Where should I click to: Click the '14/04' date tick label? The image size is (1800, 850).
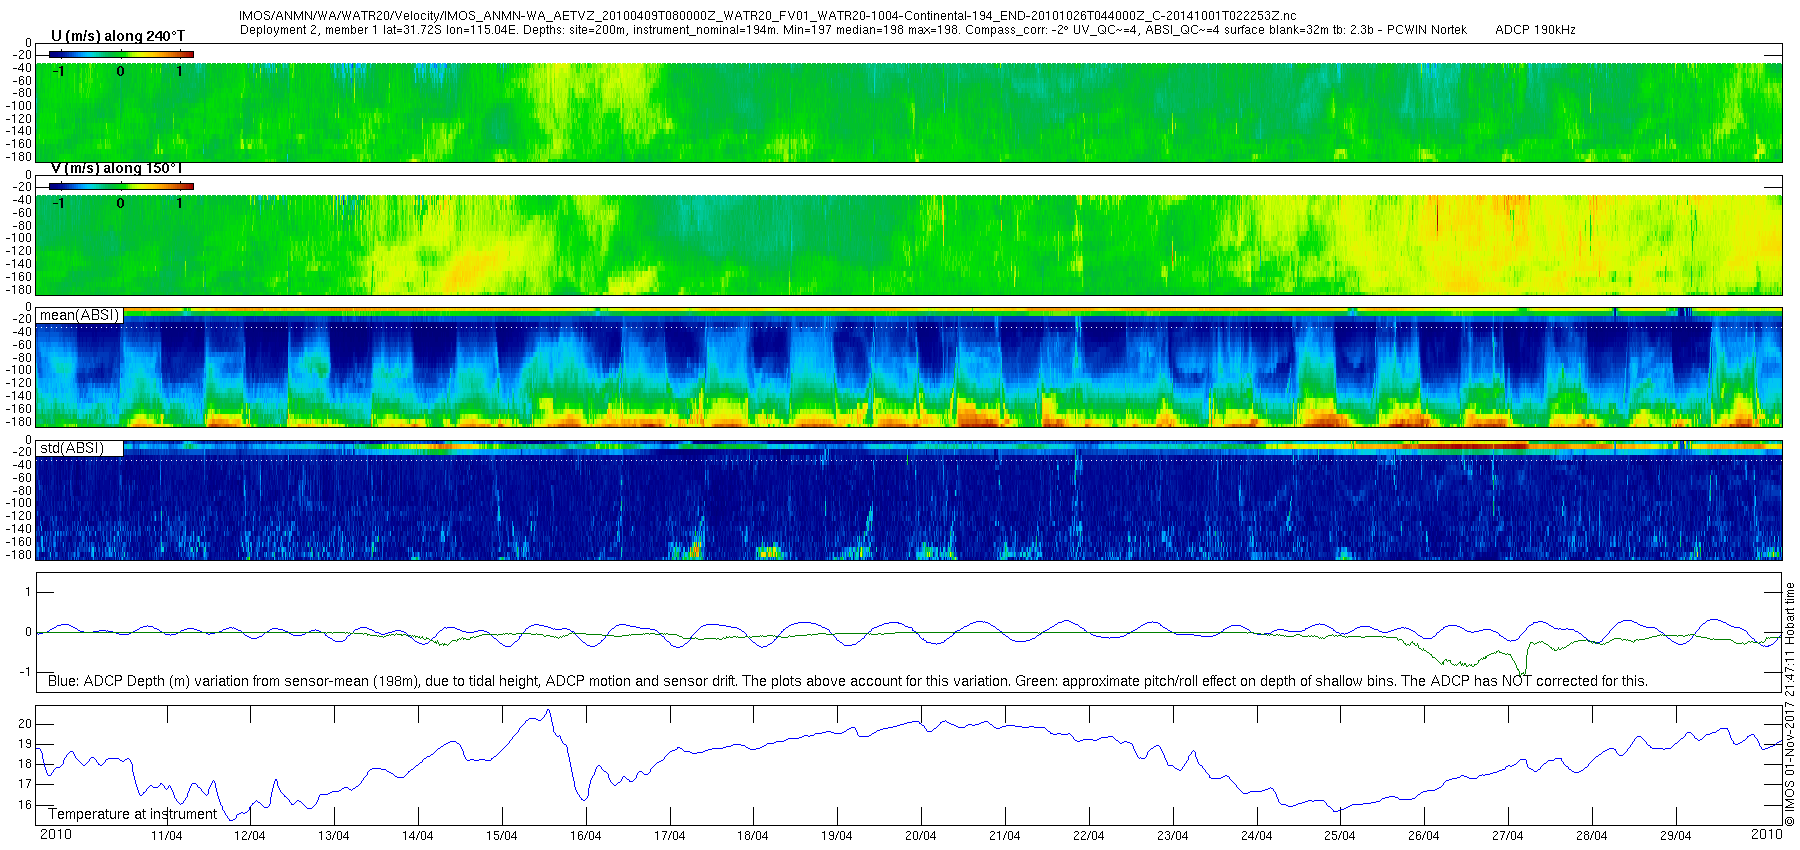tap(418, 836)
